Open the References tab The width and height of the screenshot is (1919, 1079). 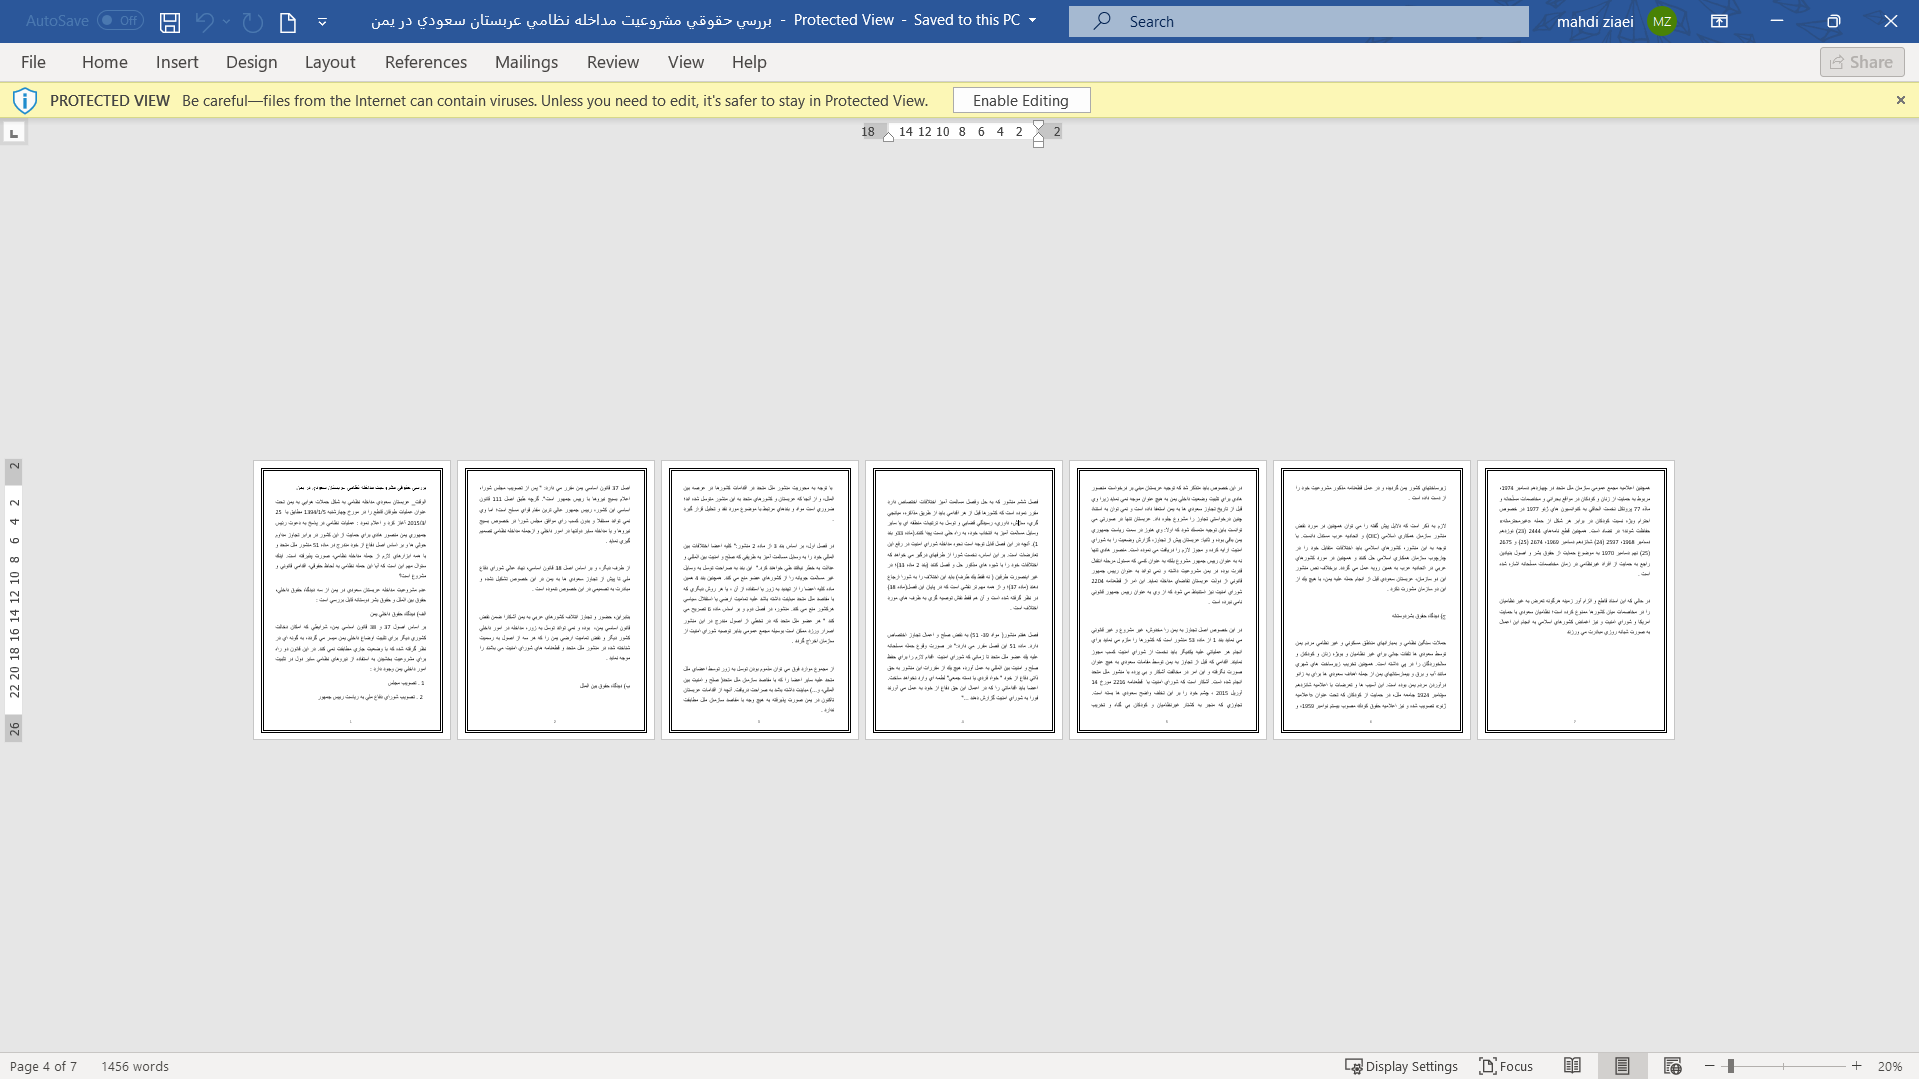pos(426,62)
